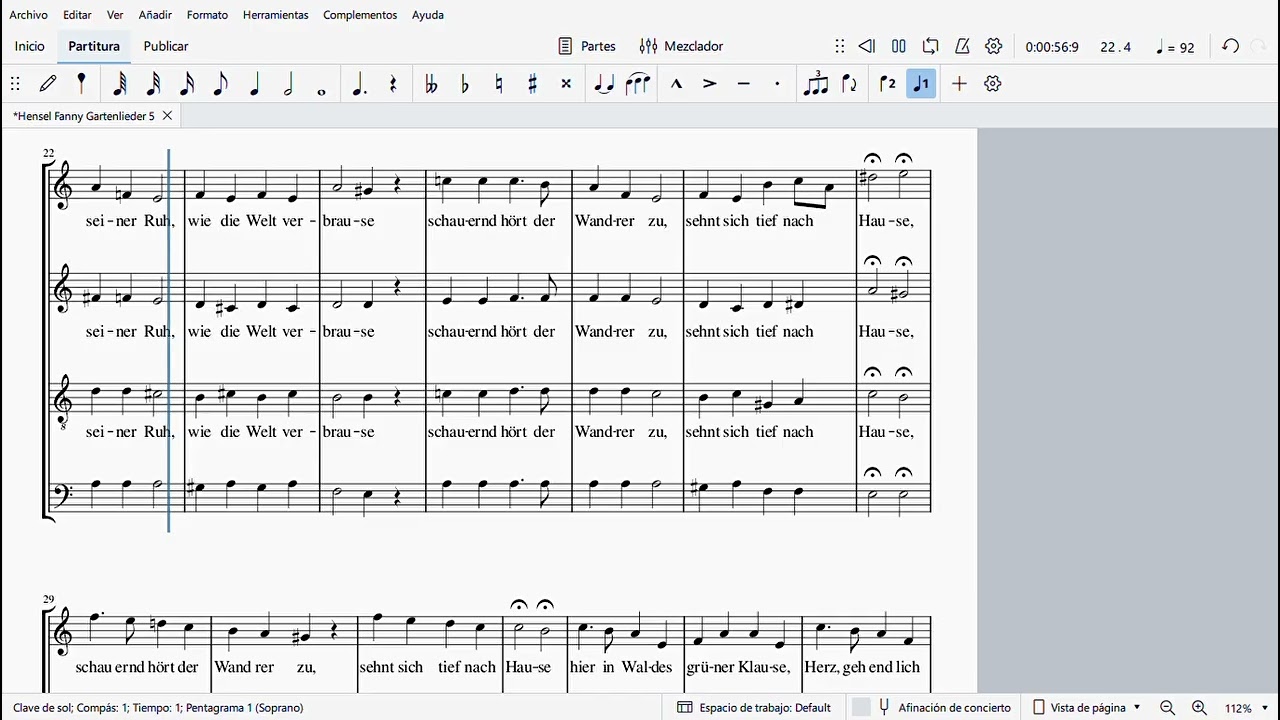Viewport: 1280px width, 720px height.
Task: Add the staccato articulation
Action: point(777,84)
